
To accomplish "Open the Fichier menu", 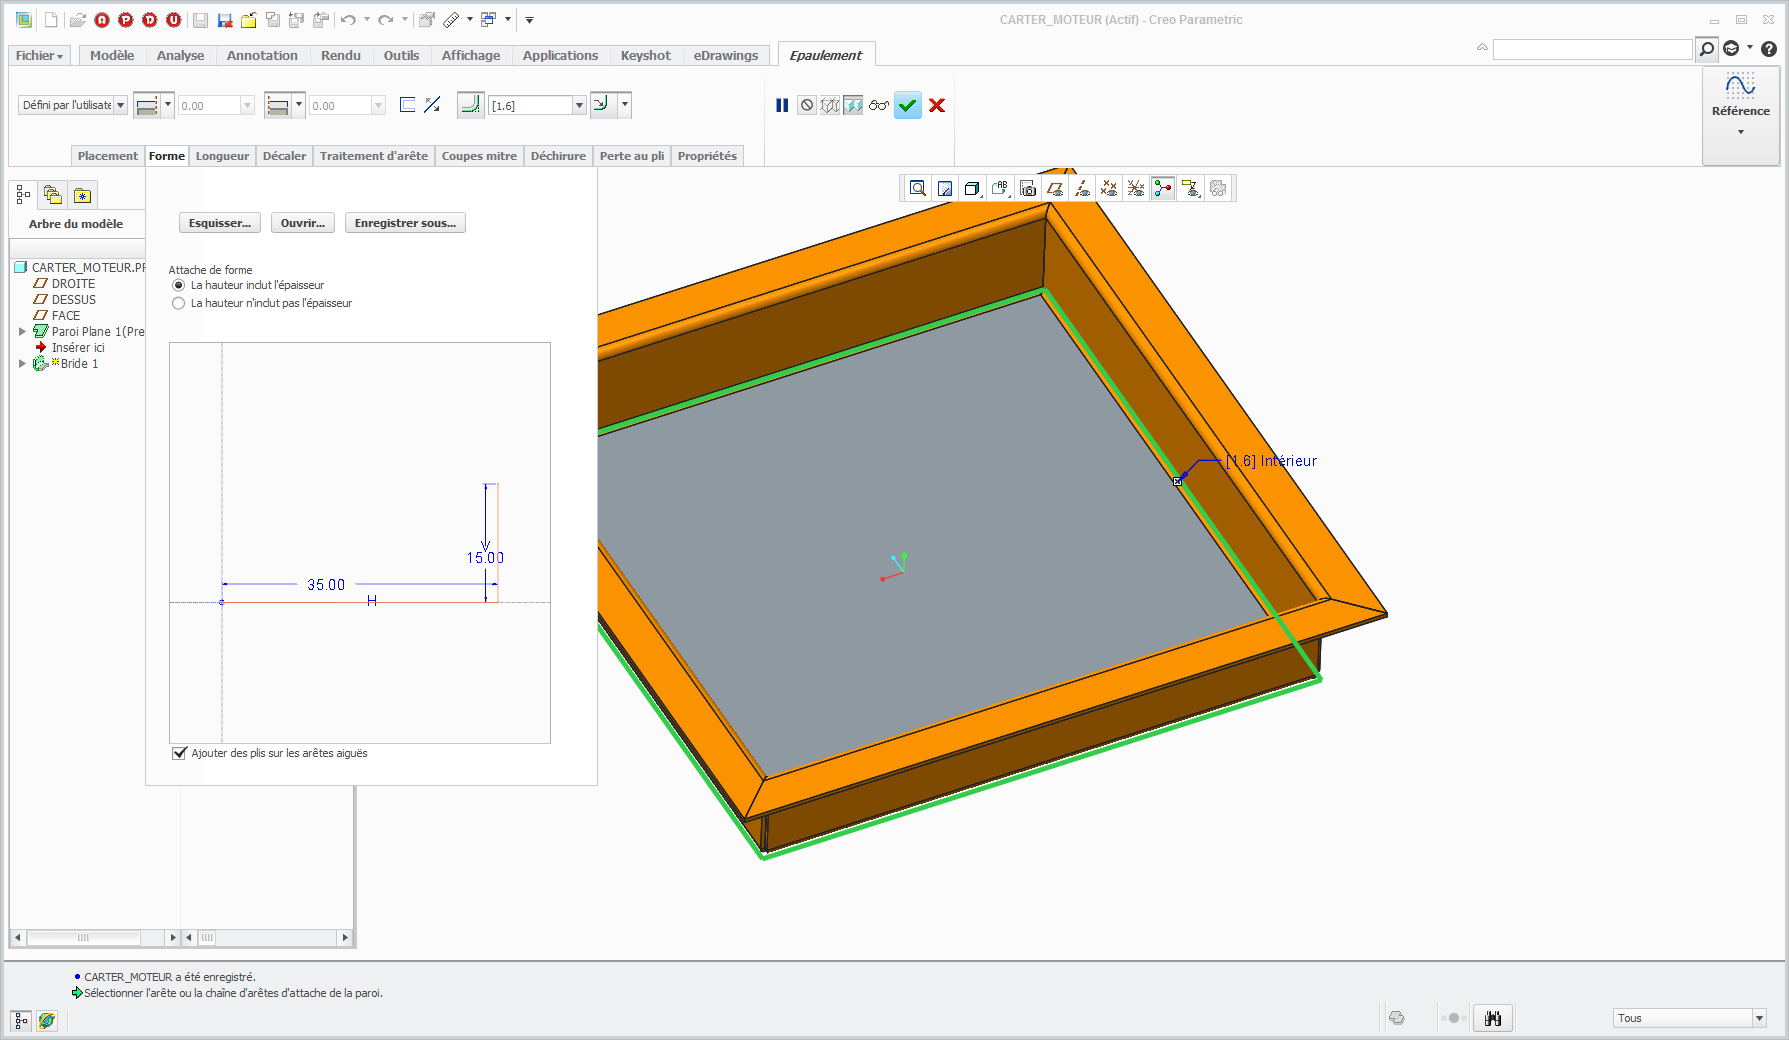I will 39,56.
